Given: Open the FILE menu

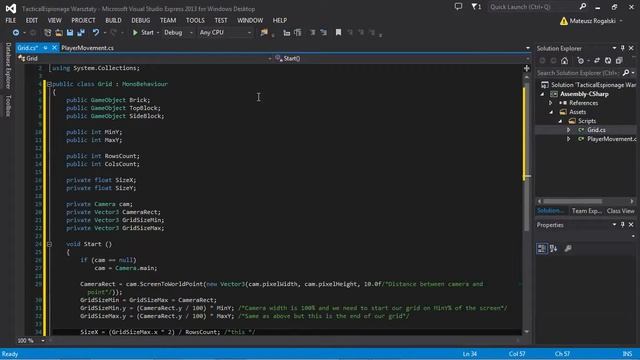Looking at the screenshot, I should pos(11,20).
